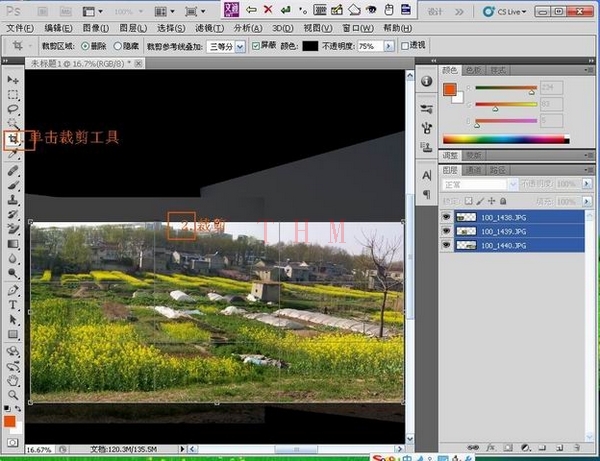Open the Arrange Documents dropdown
Image resolution: width=600 pixels, height=461 pixels.
point(165,12)
